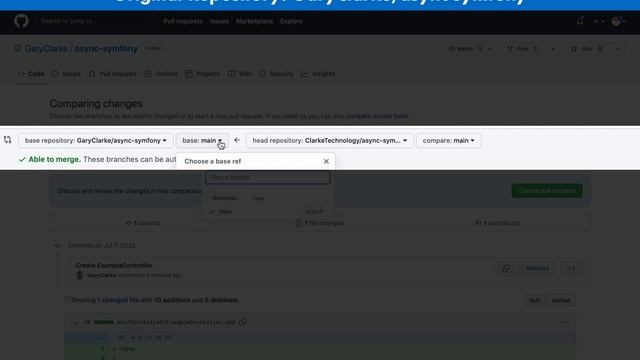This screenshot has height=360, width=640.
Task: Toggle the base: main branch dropdown
Action: coord(202,140)
